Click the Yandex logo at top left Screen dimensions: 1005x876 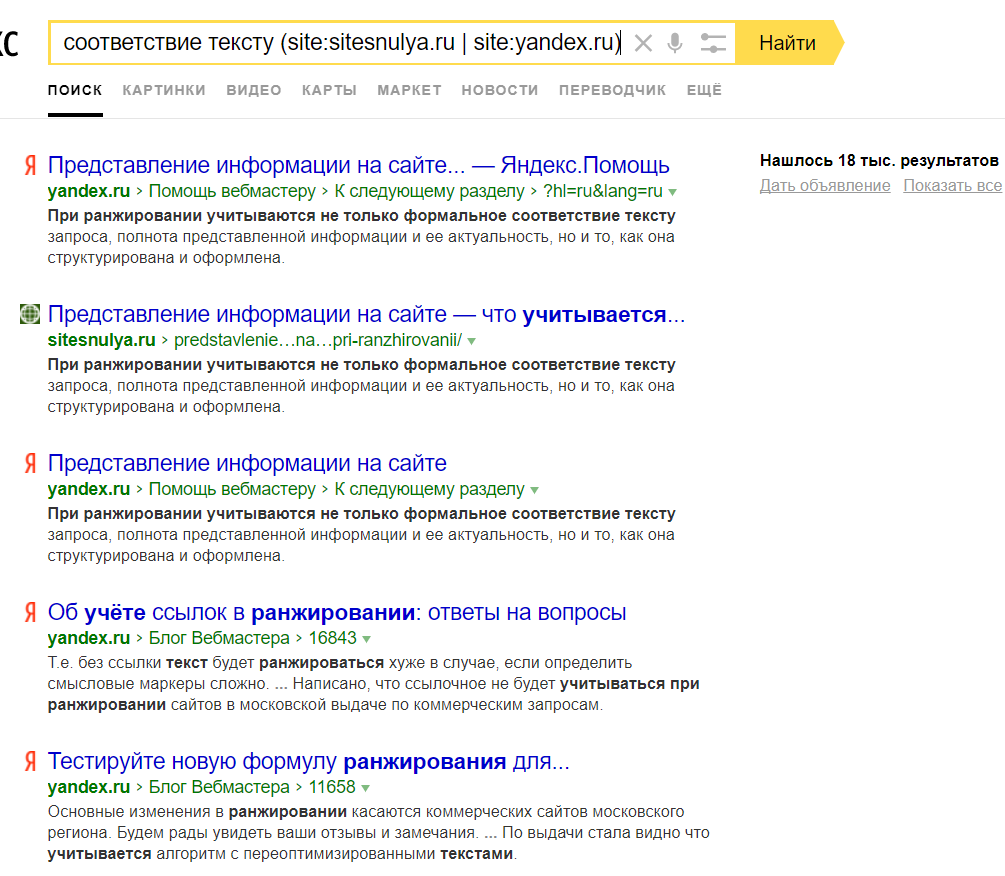tap(8, 43)
